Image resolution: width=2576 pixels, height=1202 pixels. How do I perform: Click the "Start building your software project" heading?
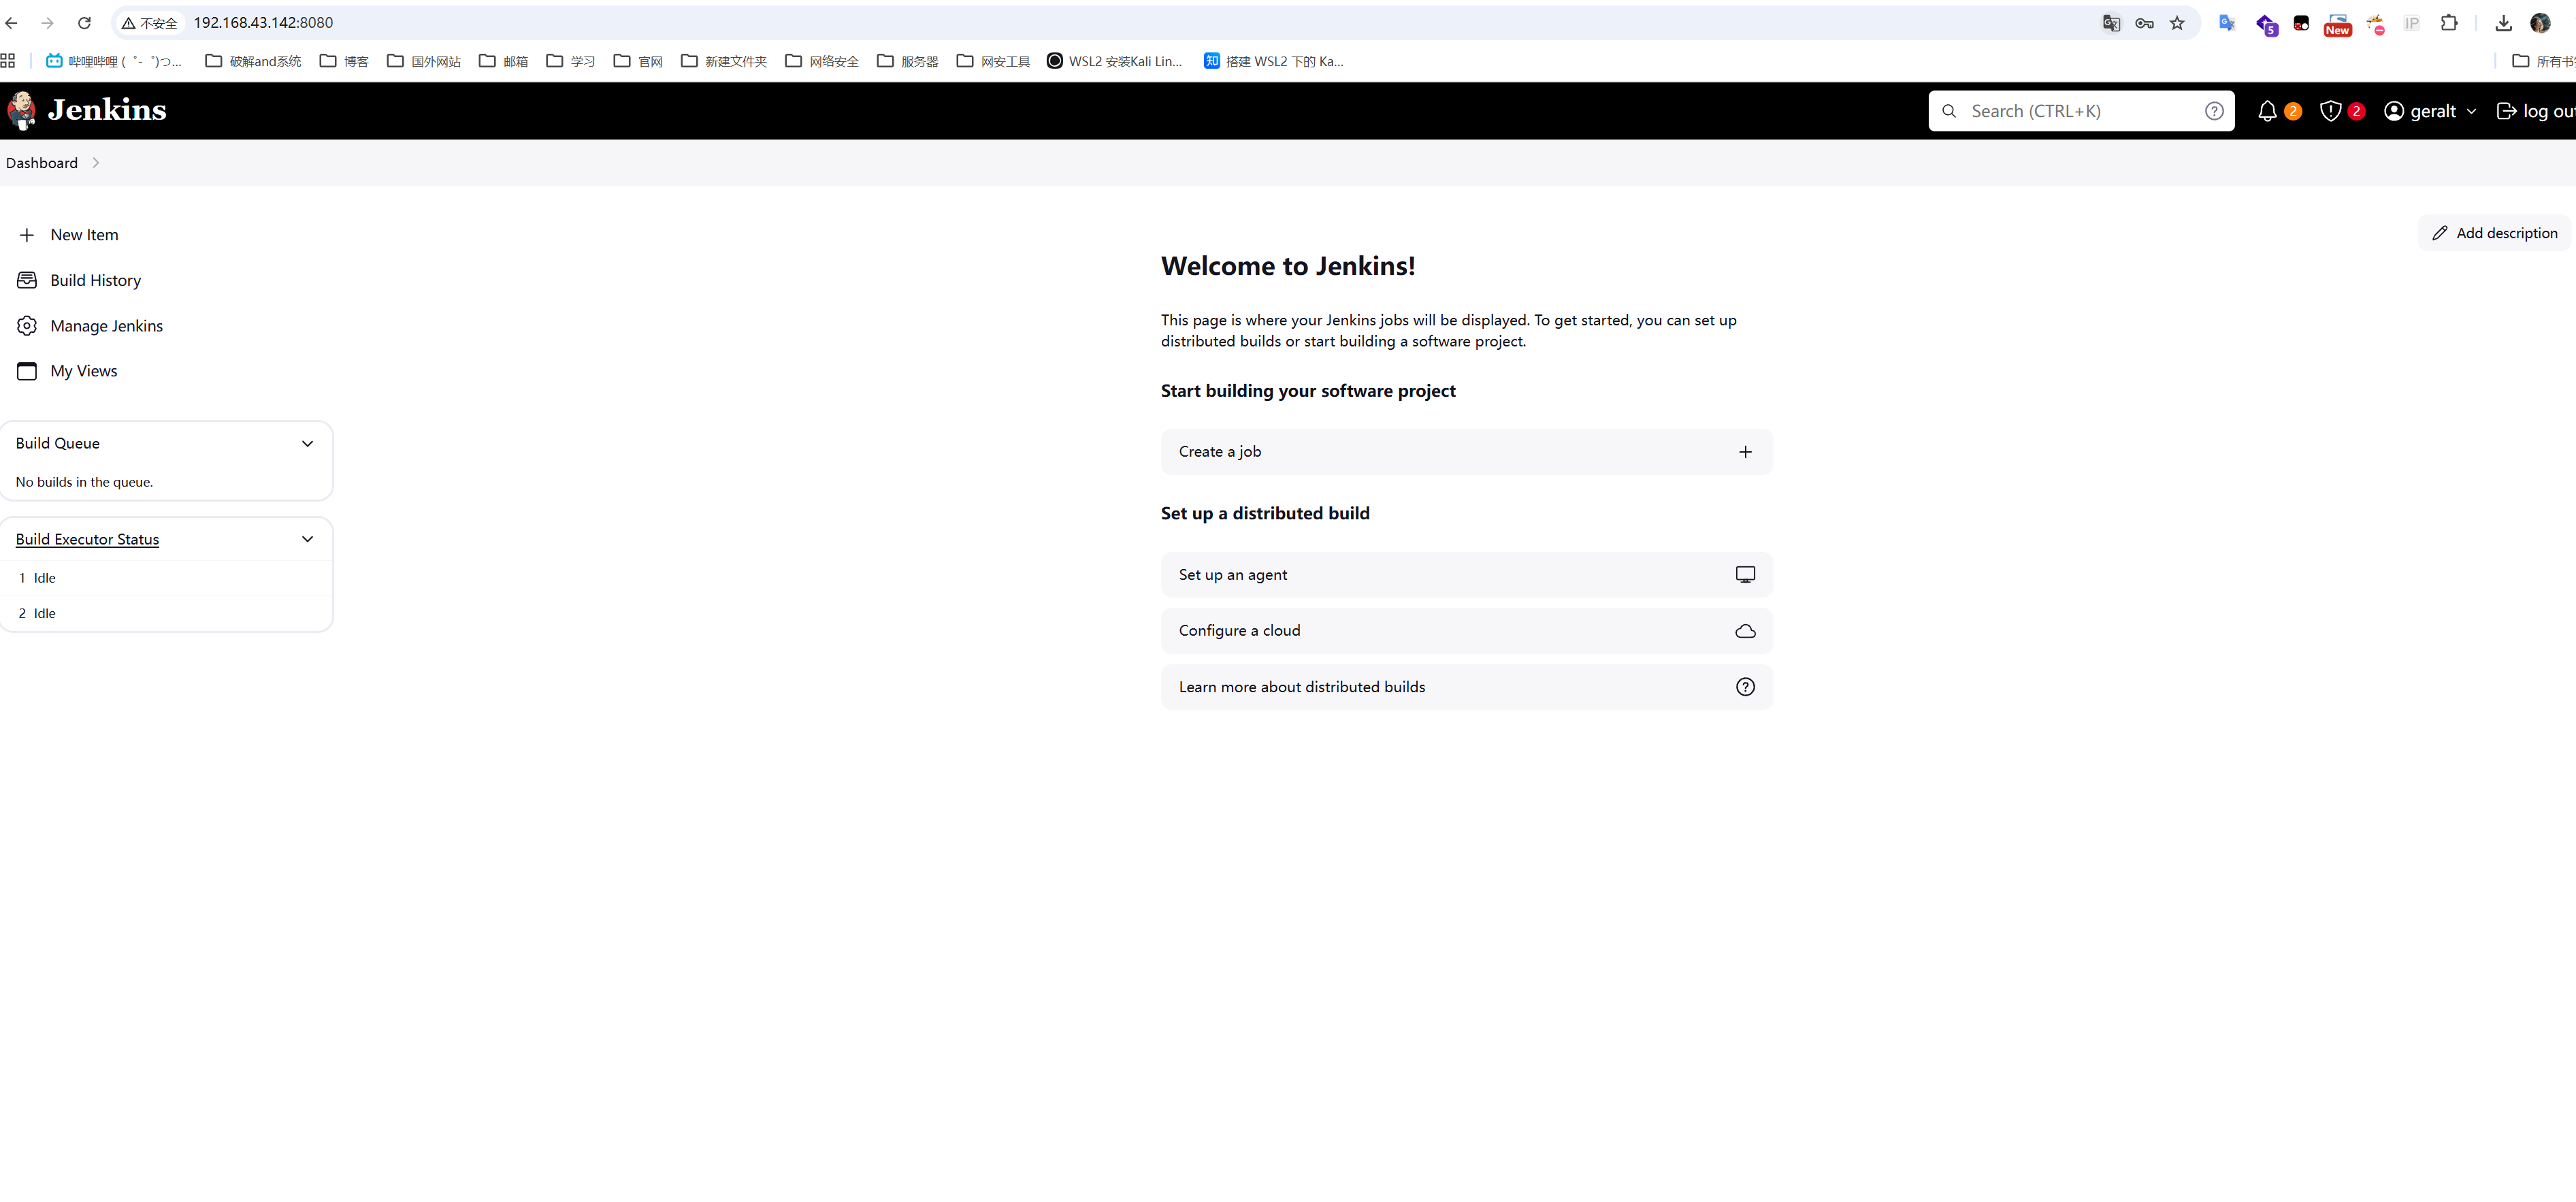(x=1308, y=391)
